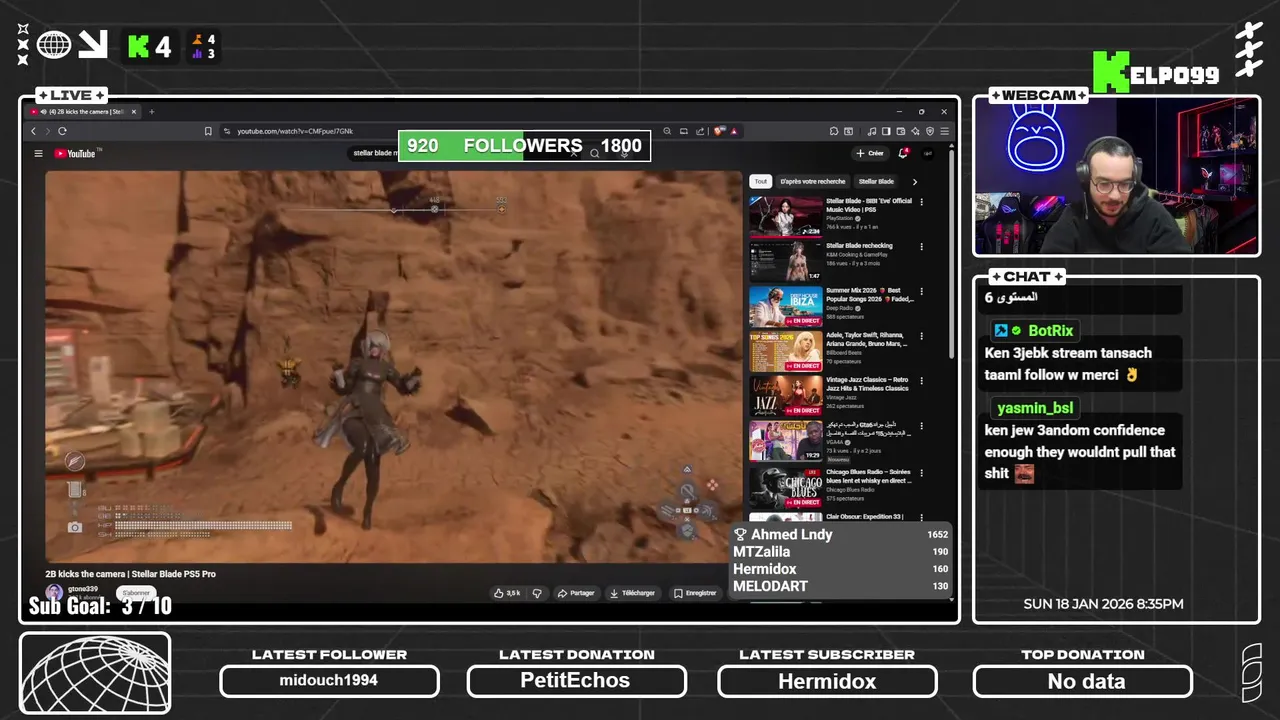This screenshot has width=1280, height=720.
Task: Click the share page icon in address bar
Action: 700,131
